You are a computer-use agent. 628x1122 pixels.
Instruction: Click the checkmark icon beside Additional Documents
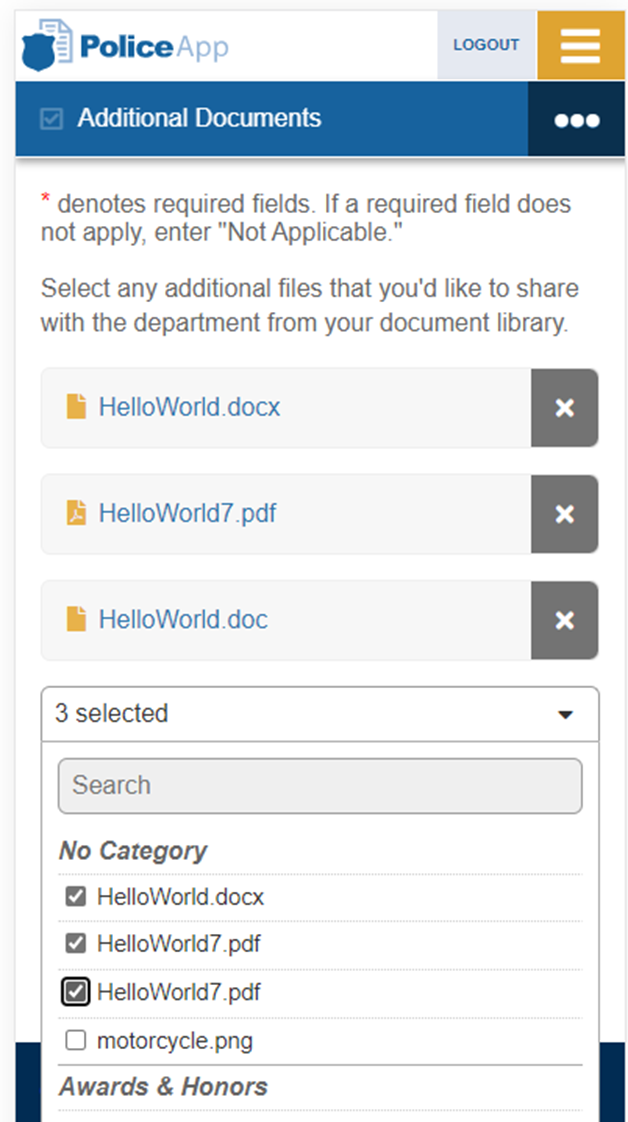[51, 119]
